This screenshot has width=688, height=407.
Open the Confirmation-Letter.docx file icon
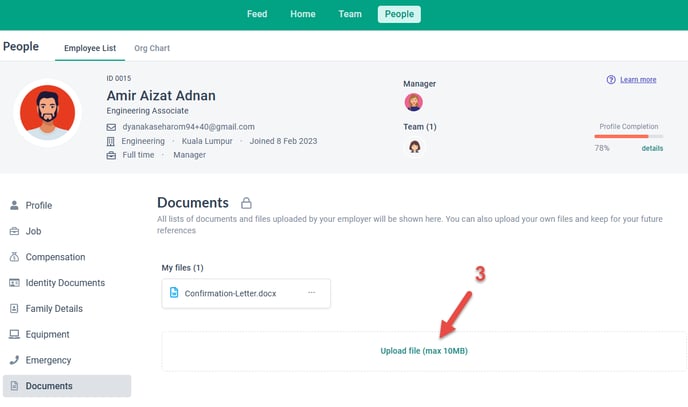[x=174, y=293]
